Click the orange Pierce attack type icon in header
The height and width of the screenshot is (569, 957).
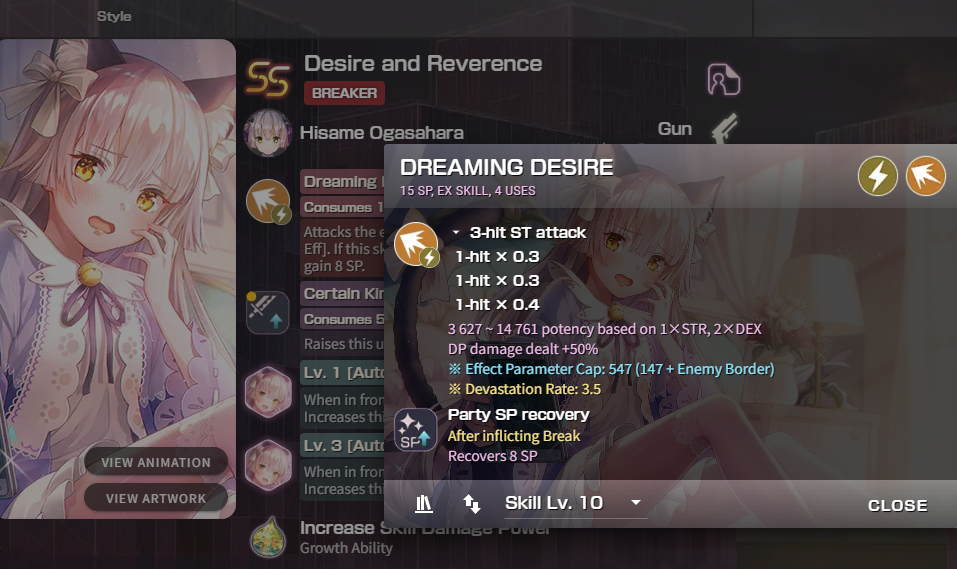point(925,176)
